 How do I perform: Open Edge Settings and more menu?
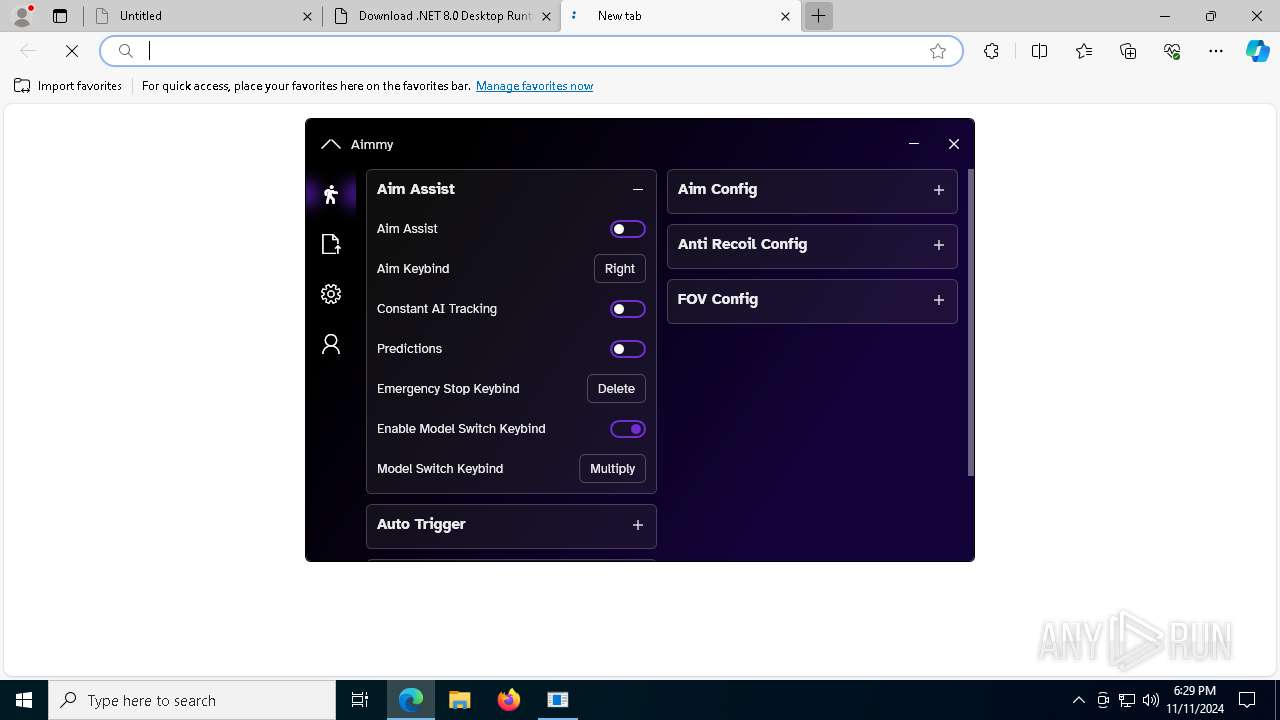click(1216, 51)
